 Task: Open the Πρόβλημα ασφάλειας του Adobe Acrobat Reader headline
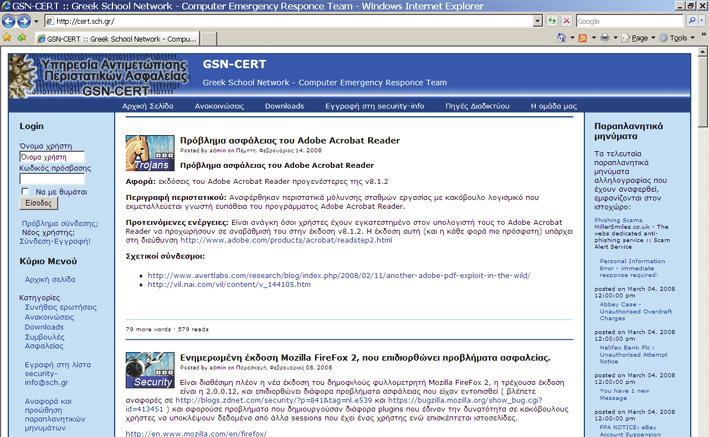coord(290,140)
